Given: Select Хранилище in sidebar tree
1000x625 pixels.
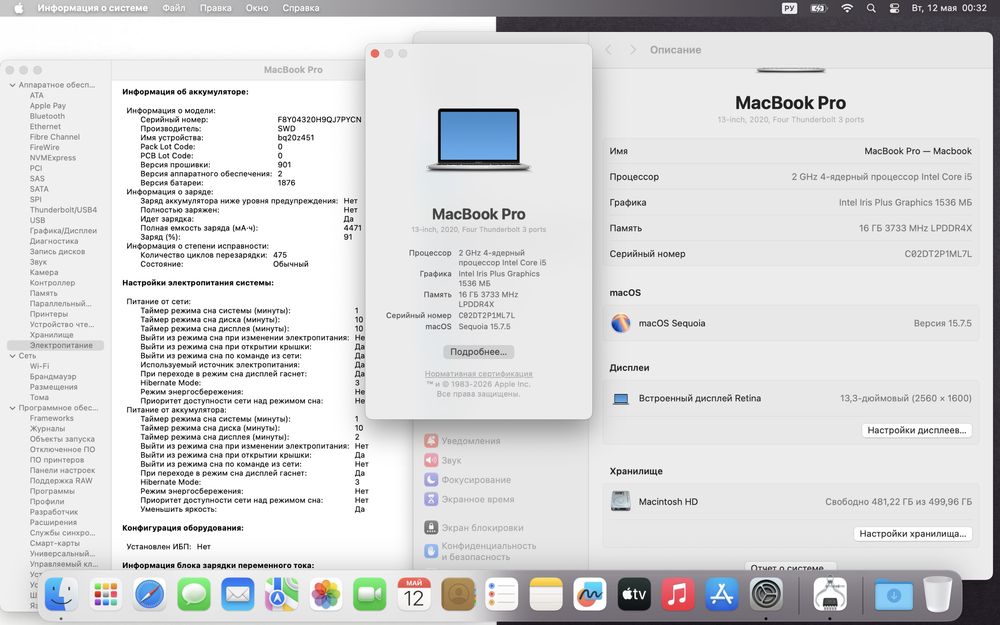Looking at the screenshot, I should tap(51, 335).
